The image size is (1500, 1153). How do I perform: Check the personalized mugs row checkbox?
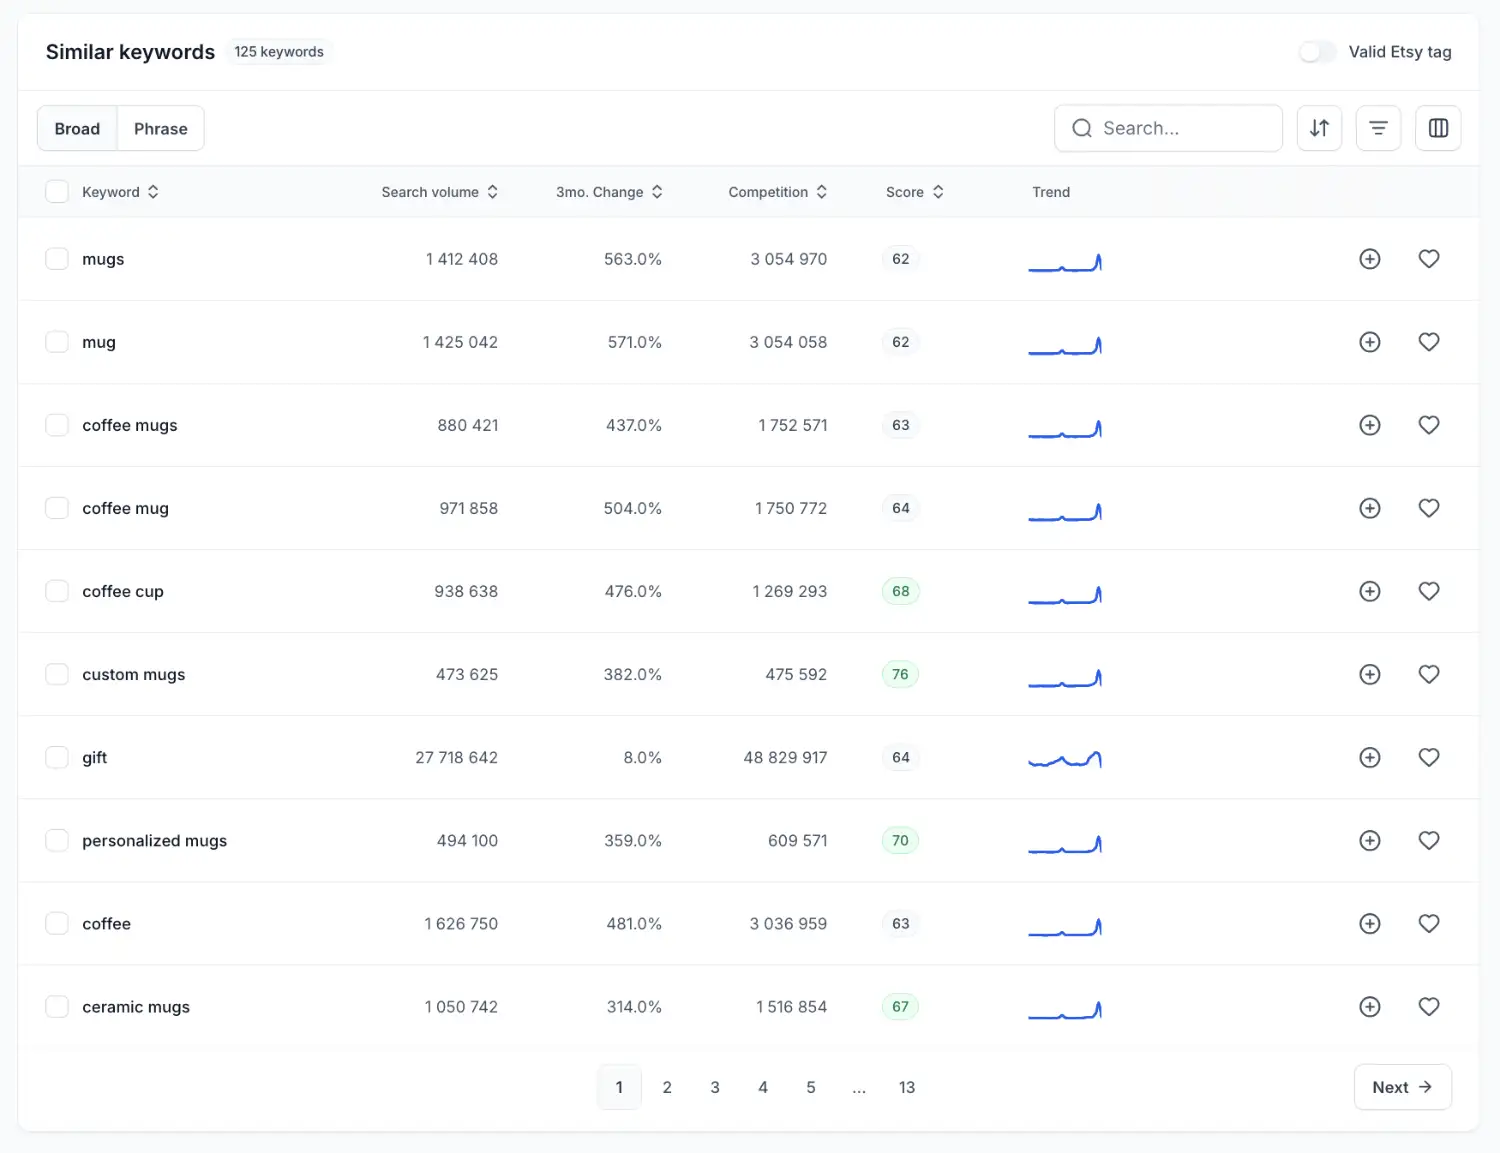(x=57, y=840)
